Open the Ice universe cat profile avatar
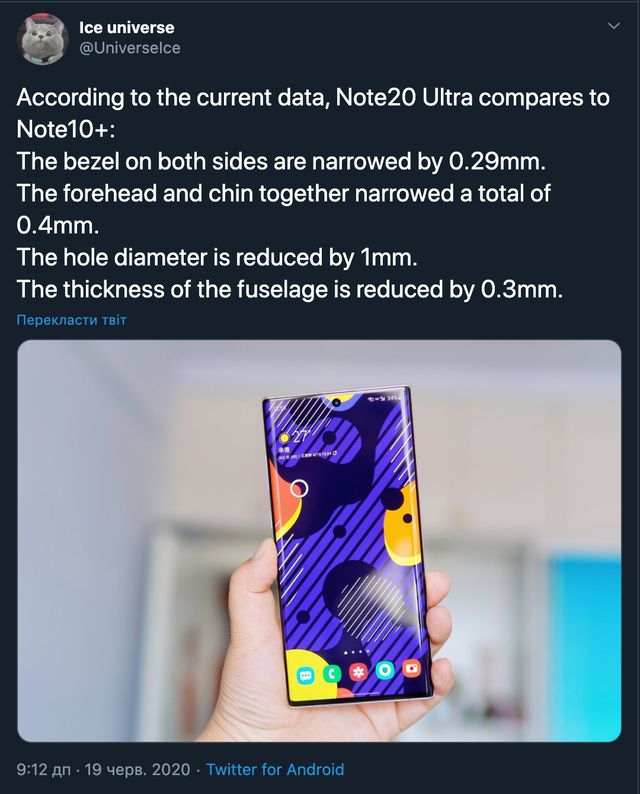The height and width of the screenshot is (794, 640). (42, 38)
